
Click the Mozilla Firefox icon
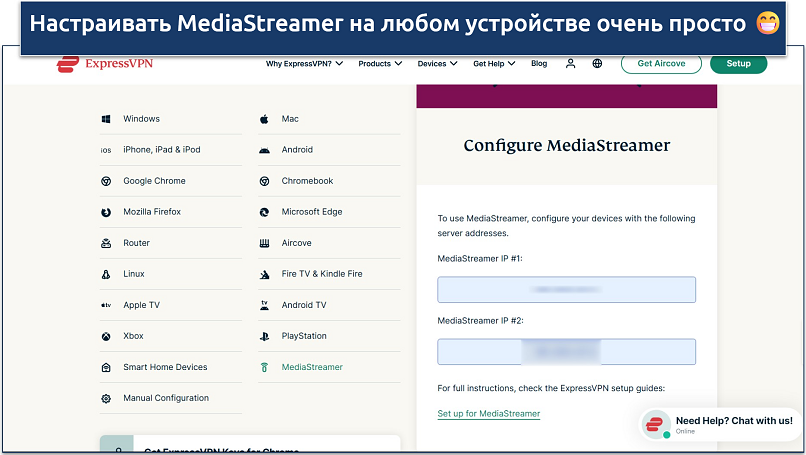click(x=106, y=212)
